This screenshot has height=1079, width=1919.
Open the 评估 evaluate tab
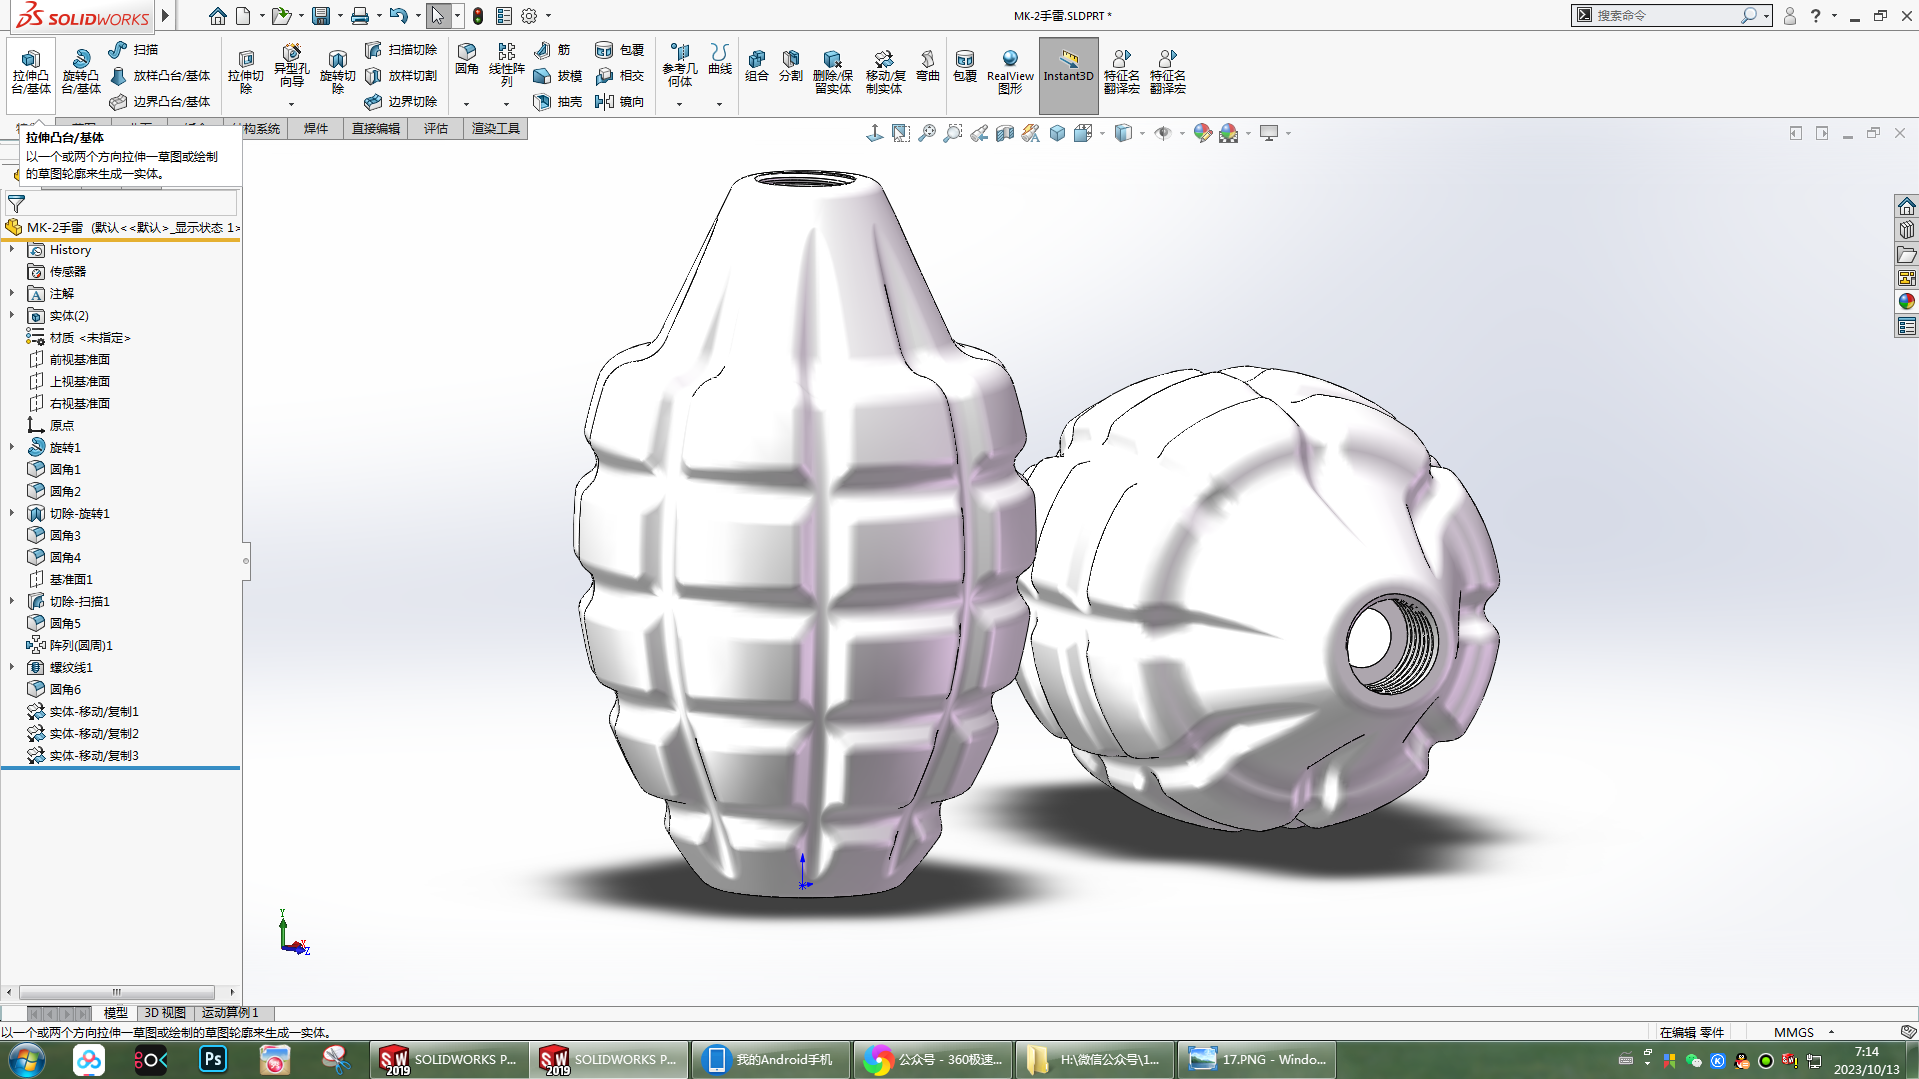click(436, 128)
